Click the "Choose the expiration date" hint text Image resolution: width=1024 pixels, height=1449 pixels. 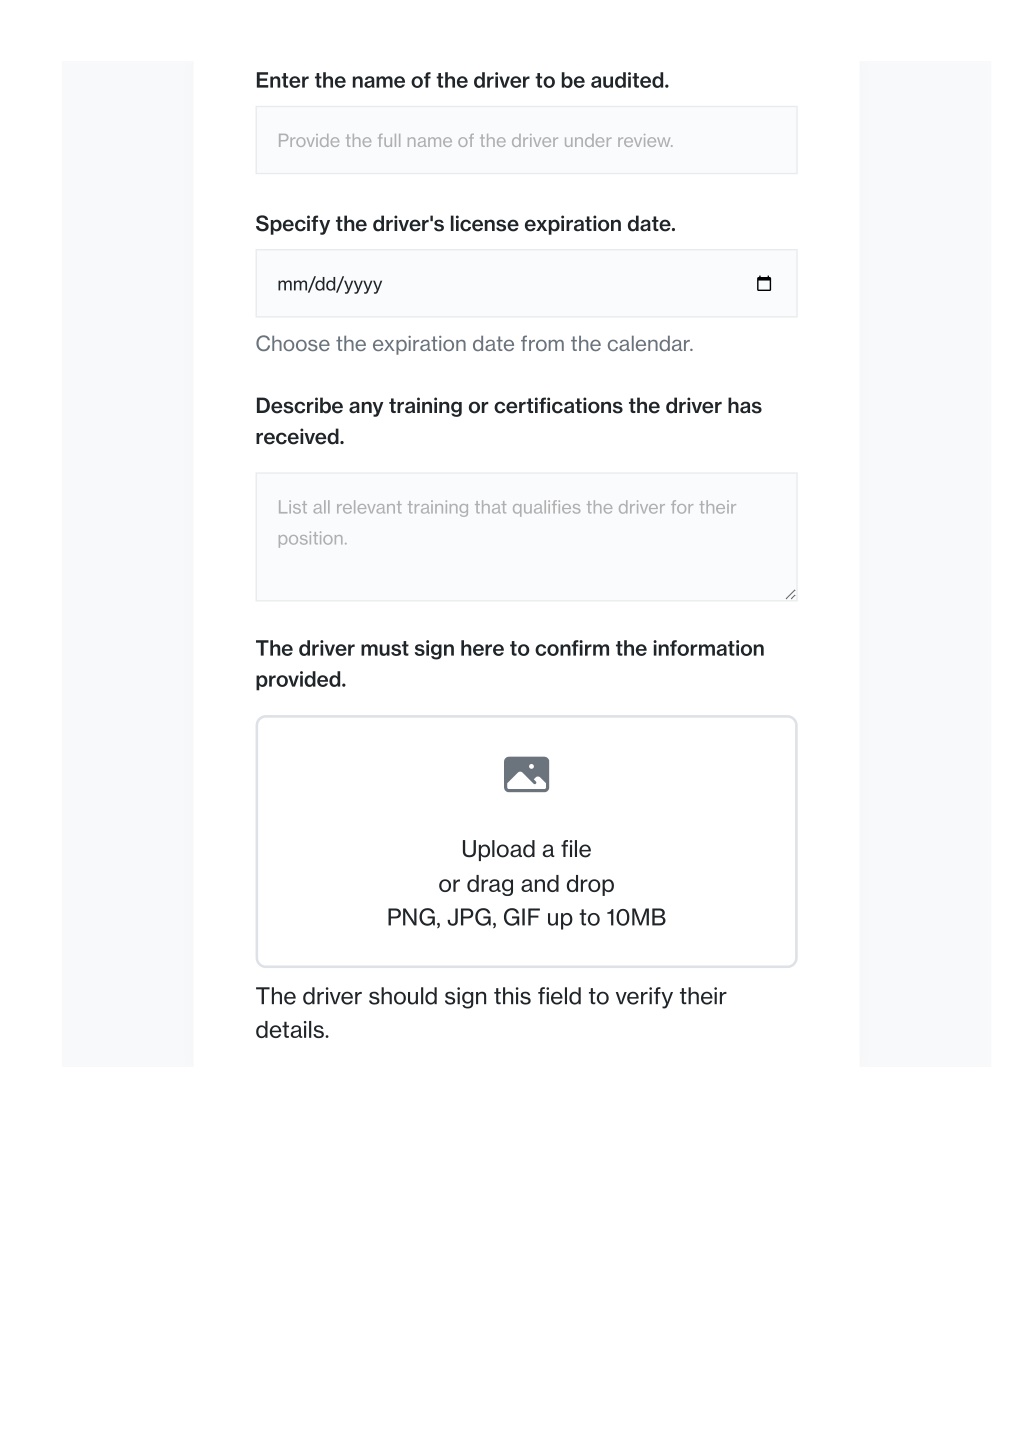coord(474,344)
